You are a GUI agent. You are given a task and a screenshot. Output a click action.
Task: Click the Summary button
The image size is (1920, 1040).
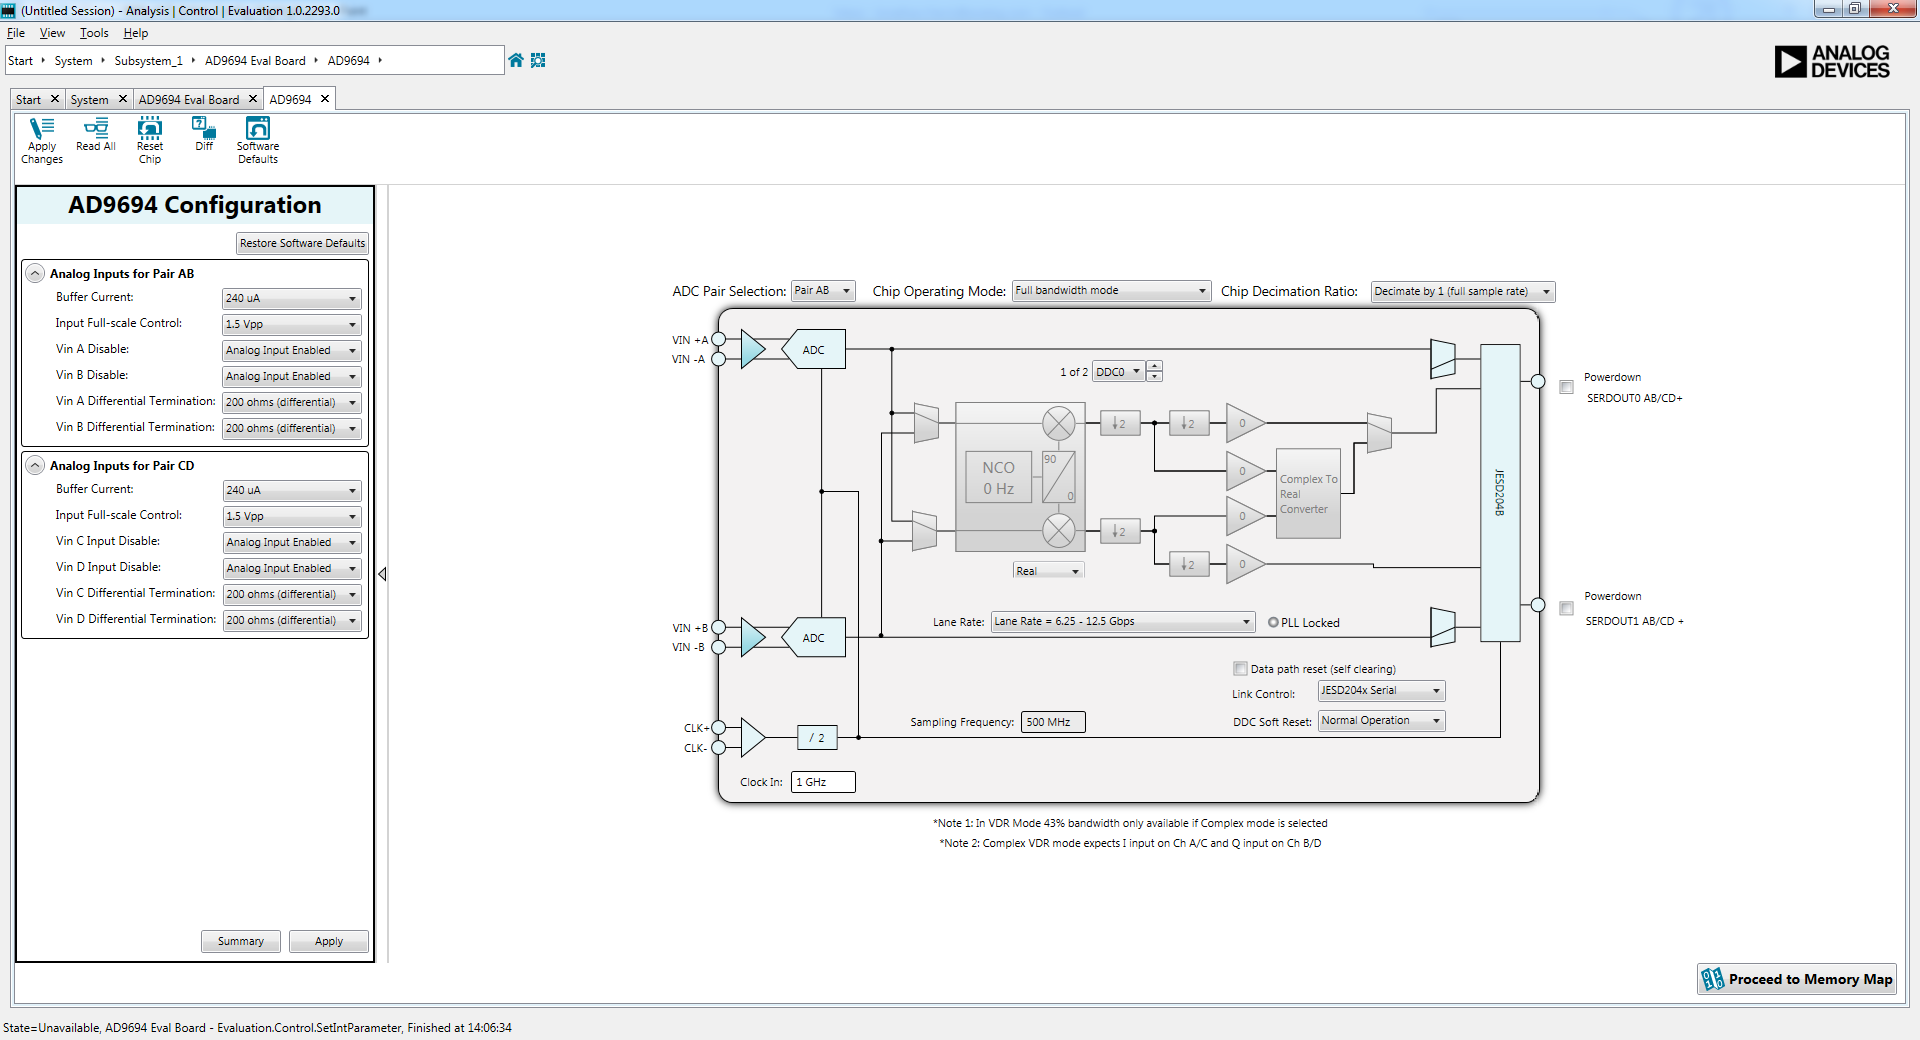[240, 941]
